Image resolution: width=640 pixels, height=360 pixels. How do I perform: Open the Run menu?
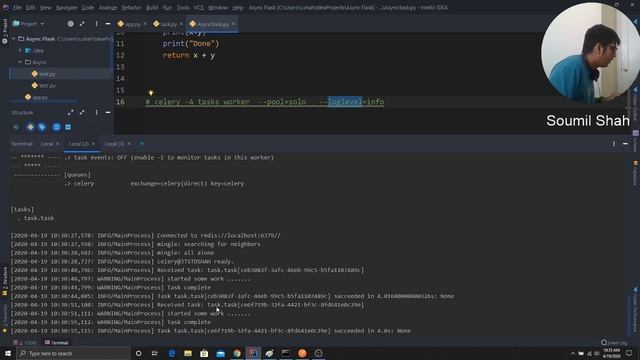click(x=167, y=7)
